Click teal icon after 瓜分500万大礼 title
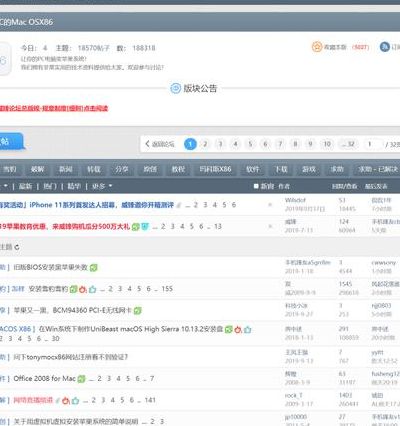The height and width of the screenshot is (426, 400). [145, 227]
